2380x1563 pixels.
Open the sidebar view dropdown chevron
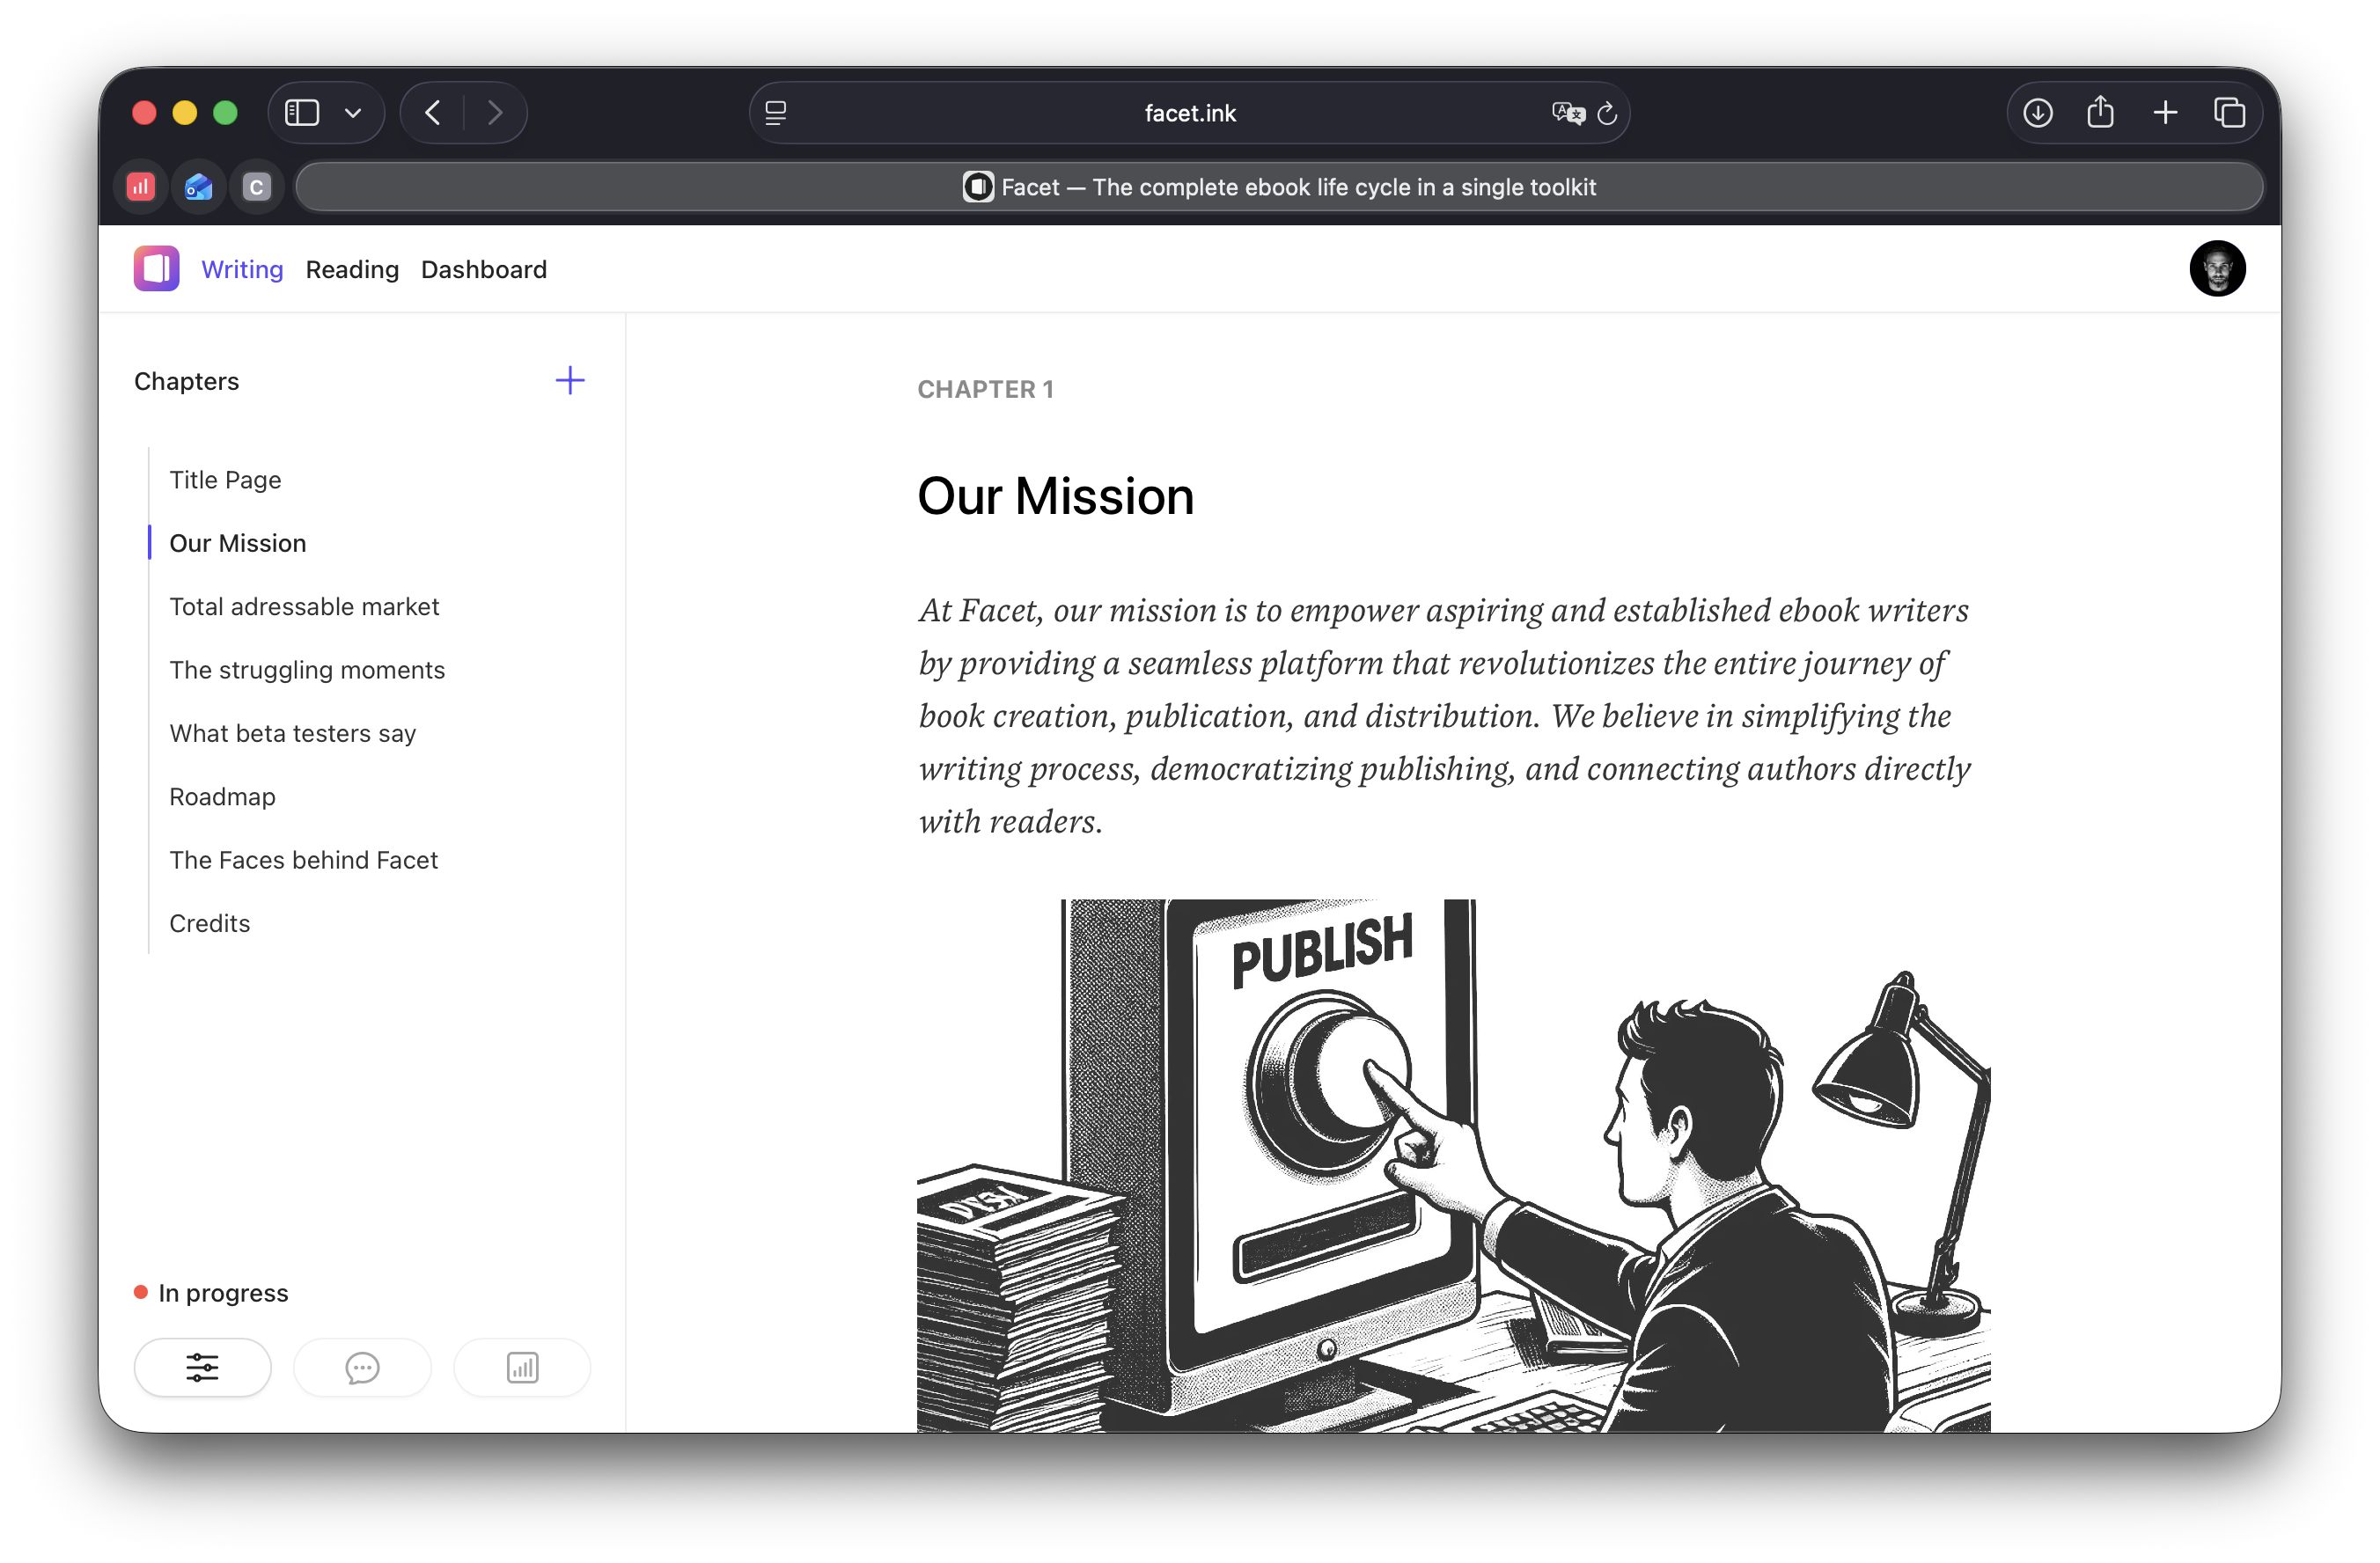[x=352, y=113]
